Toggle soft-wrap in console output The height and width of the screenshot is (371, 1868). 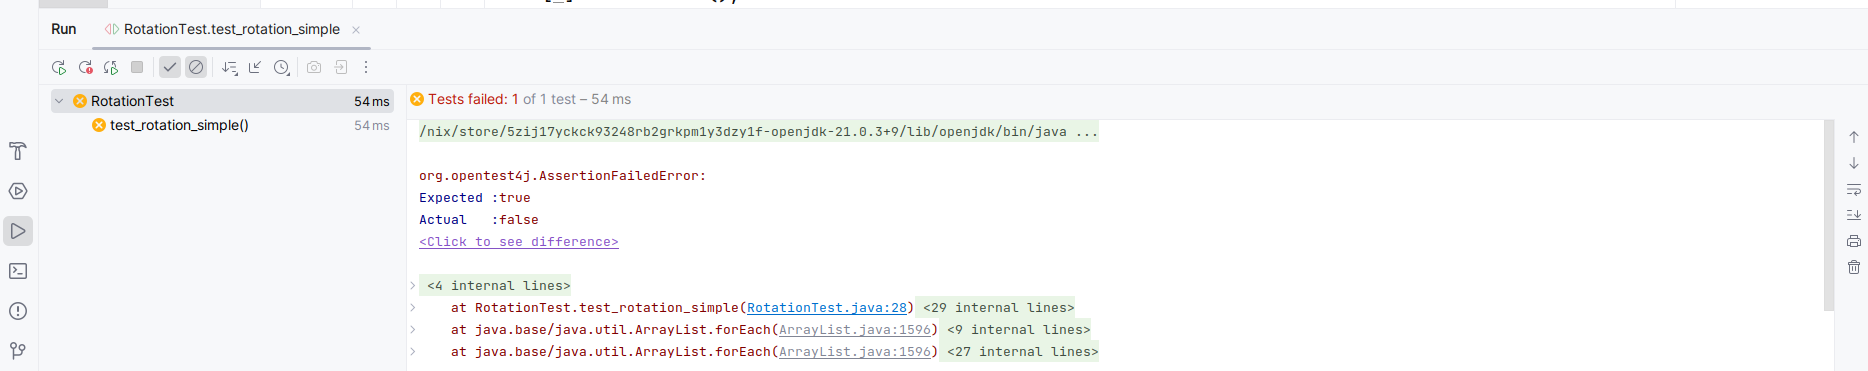click(1853, 189)
